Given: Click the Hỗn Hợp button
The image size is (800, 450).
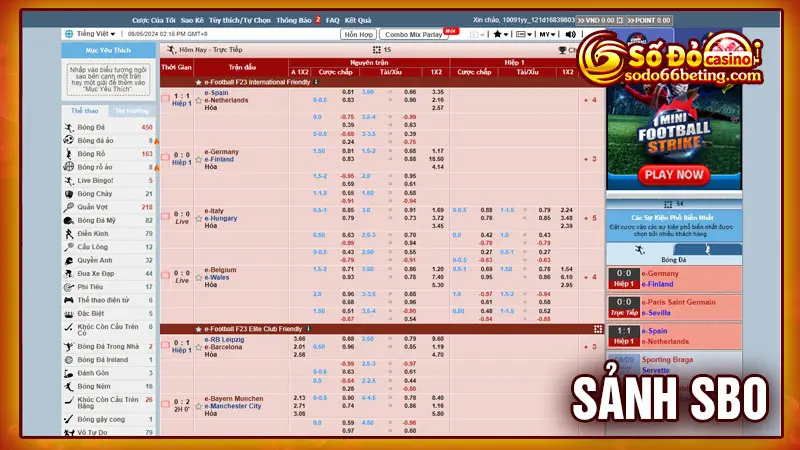Looking at the screenshot, I should click(358, 34).
